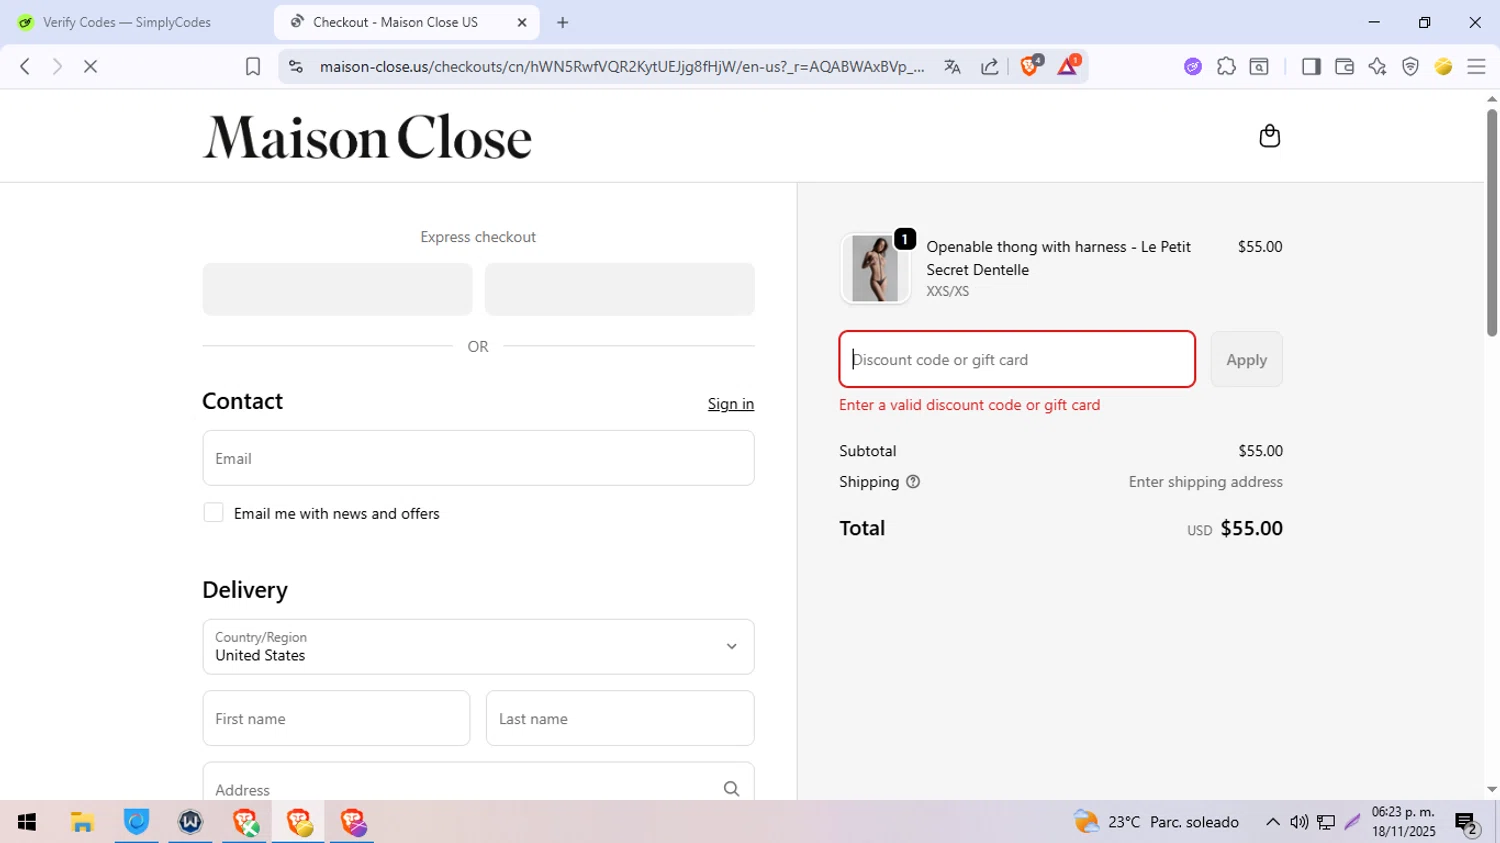Click the address bar URL
Image resolution: width=1500 pixels, height=843 pixels.
tap(622, 66)
